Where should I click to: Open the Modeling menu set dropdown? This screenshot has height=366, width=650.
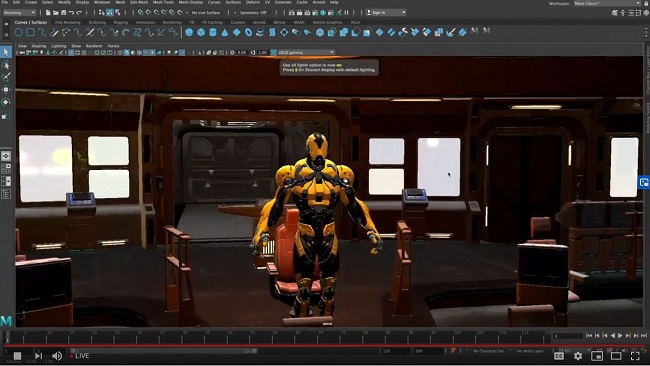tap(19, 12)
